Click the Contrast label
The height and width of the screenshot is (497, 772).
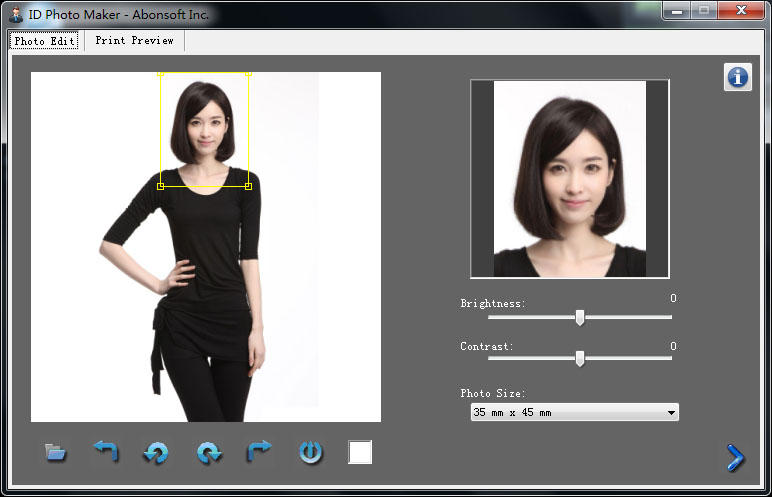click(487, 346)
